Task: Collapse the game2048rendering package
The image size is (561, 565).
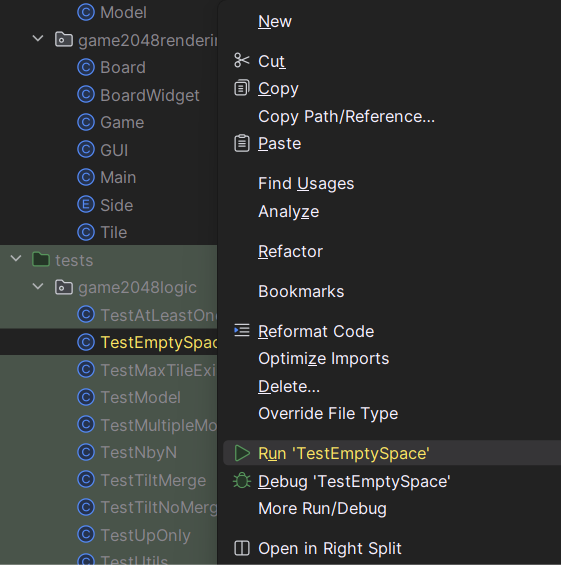Action: 38,39
